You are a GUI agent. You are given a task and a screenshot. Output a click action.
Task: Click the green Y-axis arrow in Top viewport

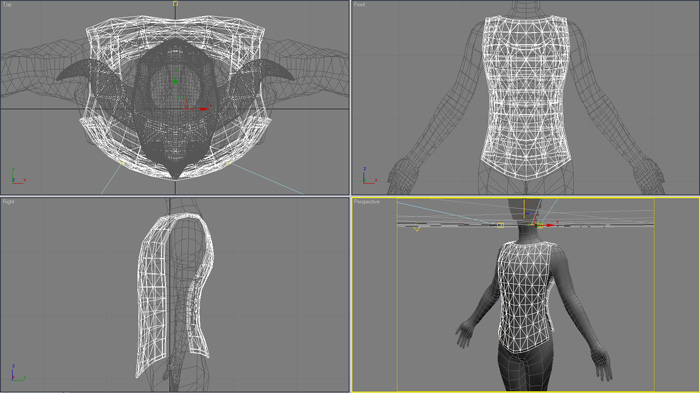175,79
